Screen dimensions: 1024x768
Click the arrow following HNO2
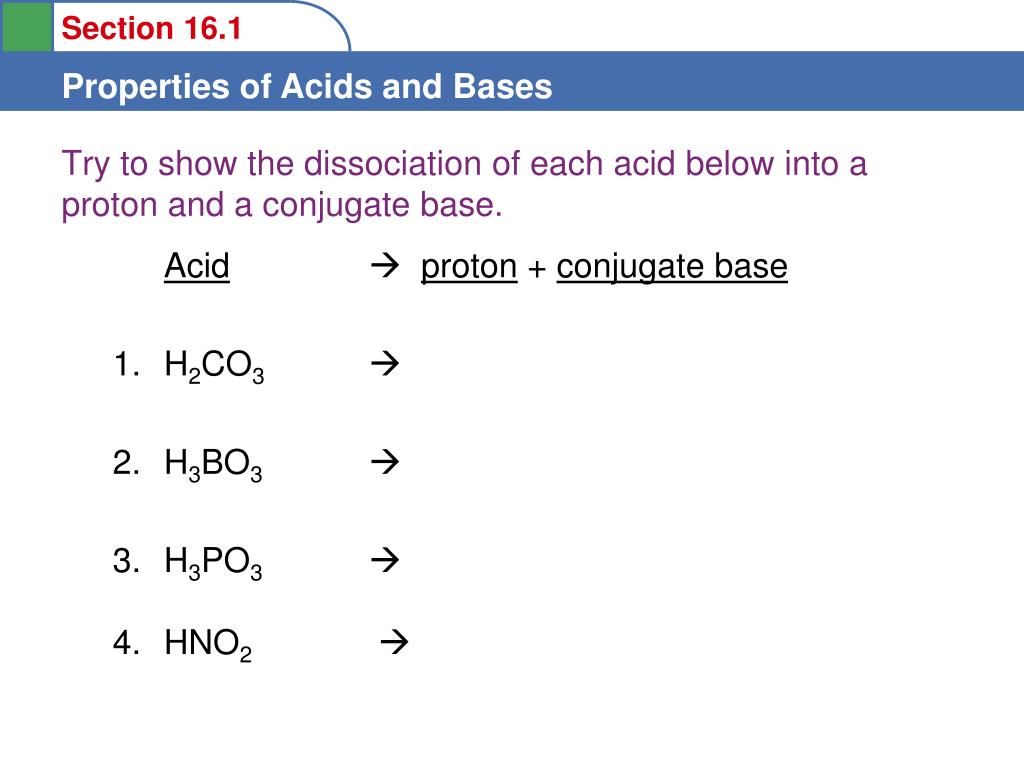coord(394,642)
